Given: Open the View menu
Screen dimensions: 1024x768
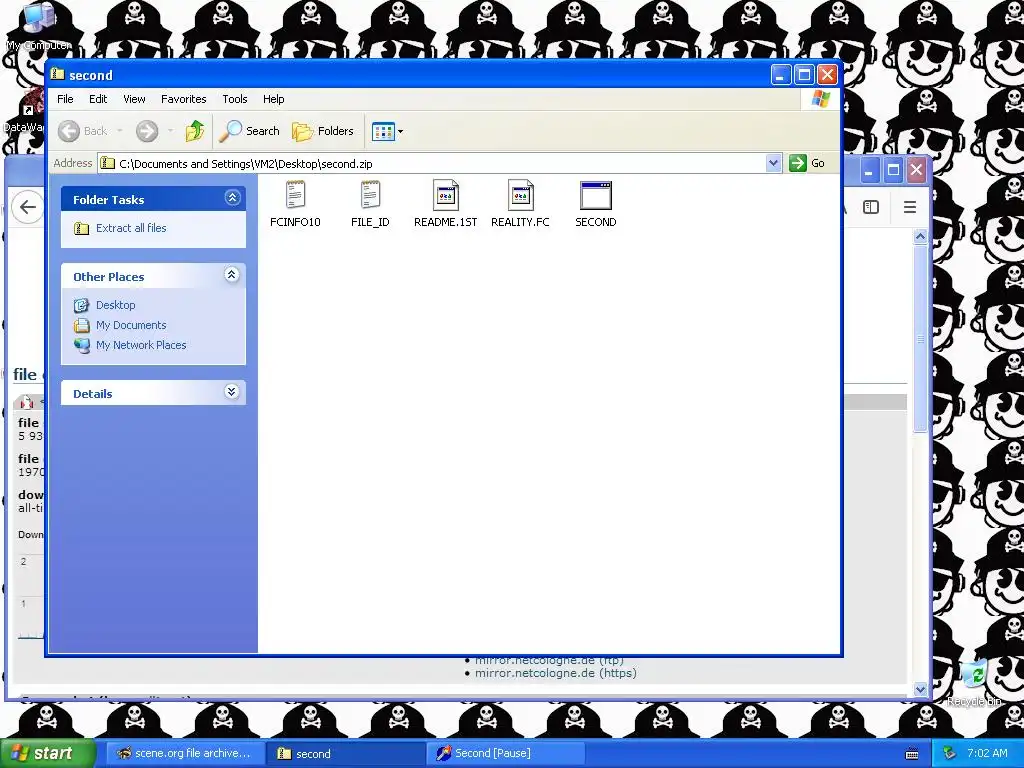Looking at the screenshot, I should (x=134, y=99).
